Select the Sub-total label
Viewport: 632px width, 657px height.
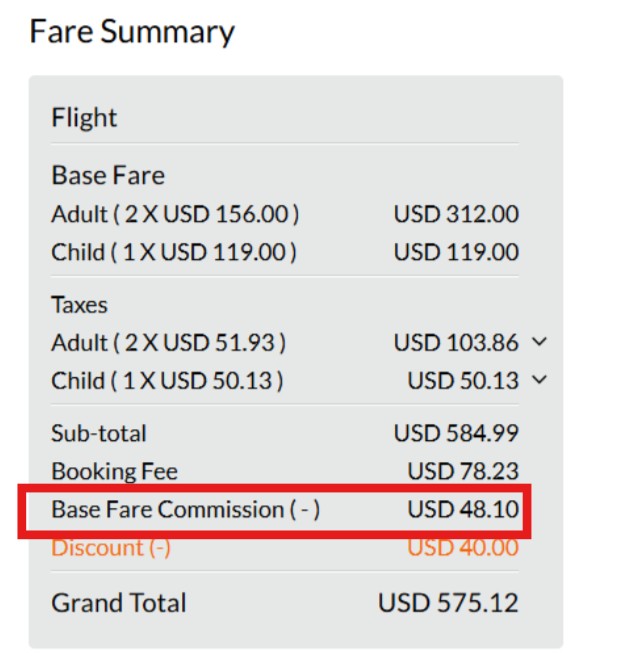[x=99, y=433]
